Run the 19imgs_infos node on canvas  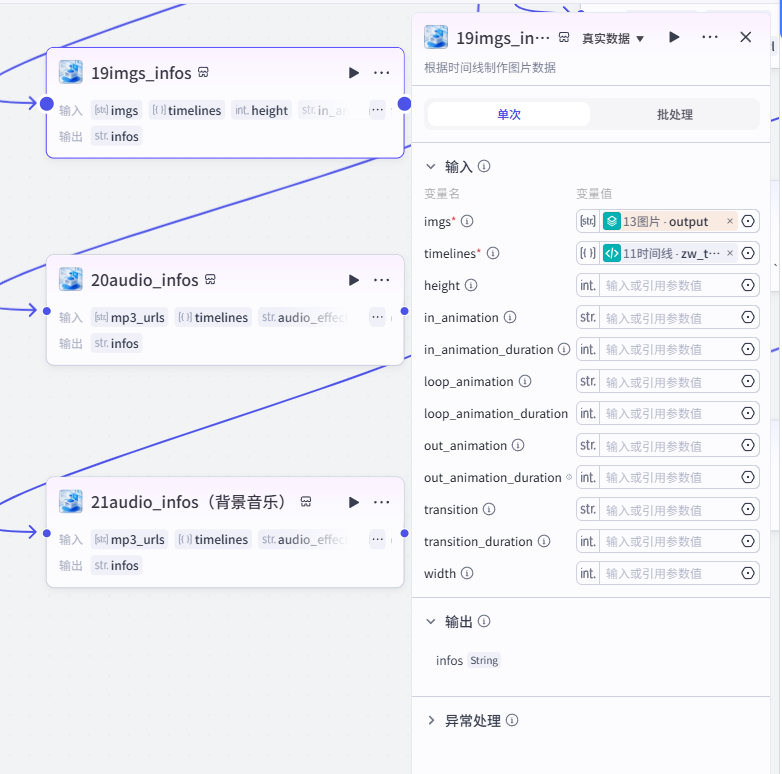coord(354,73)
